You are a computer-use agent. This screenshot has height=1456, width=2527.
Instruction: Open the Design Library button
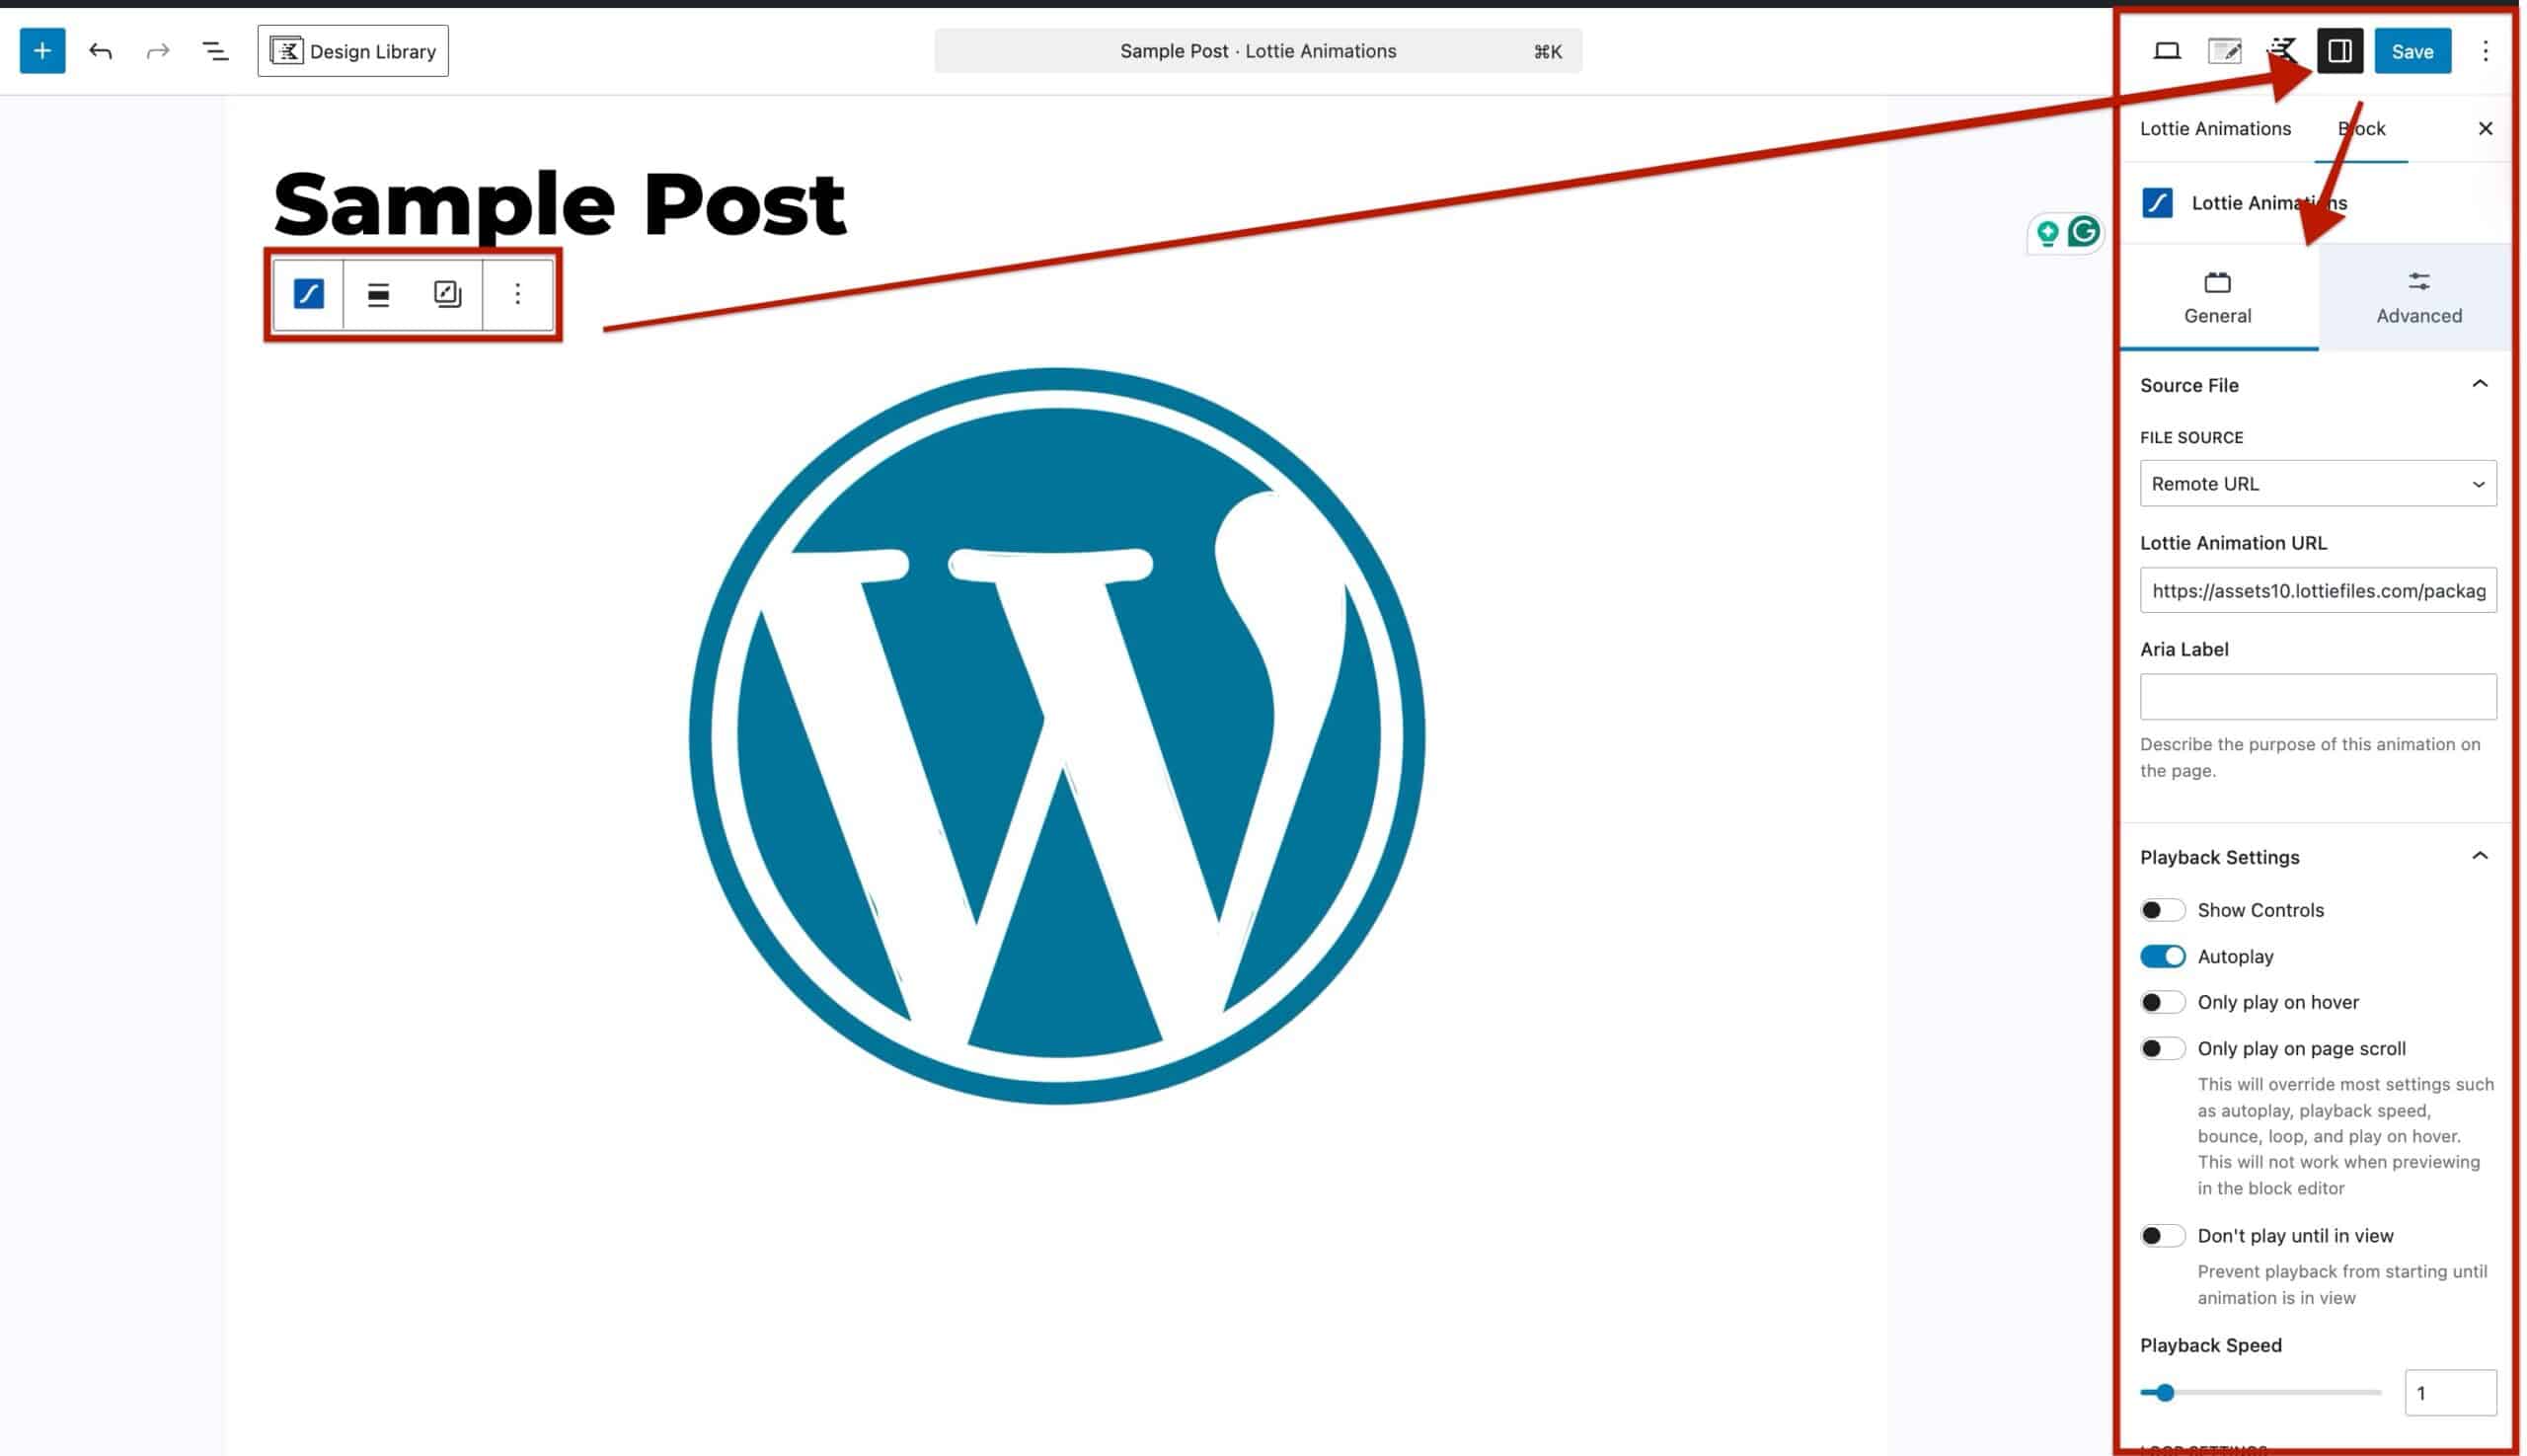click(353, 51)
